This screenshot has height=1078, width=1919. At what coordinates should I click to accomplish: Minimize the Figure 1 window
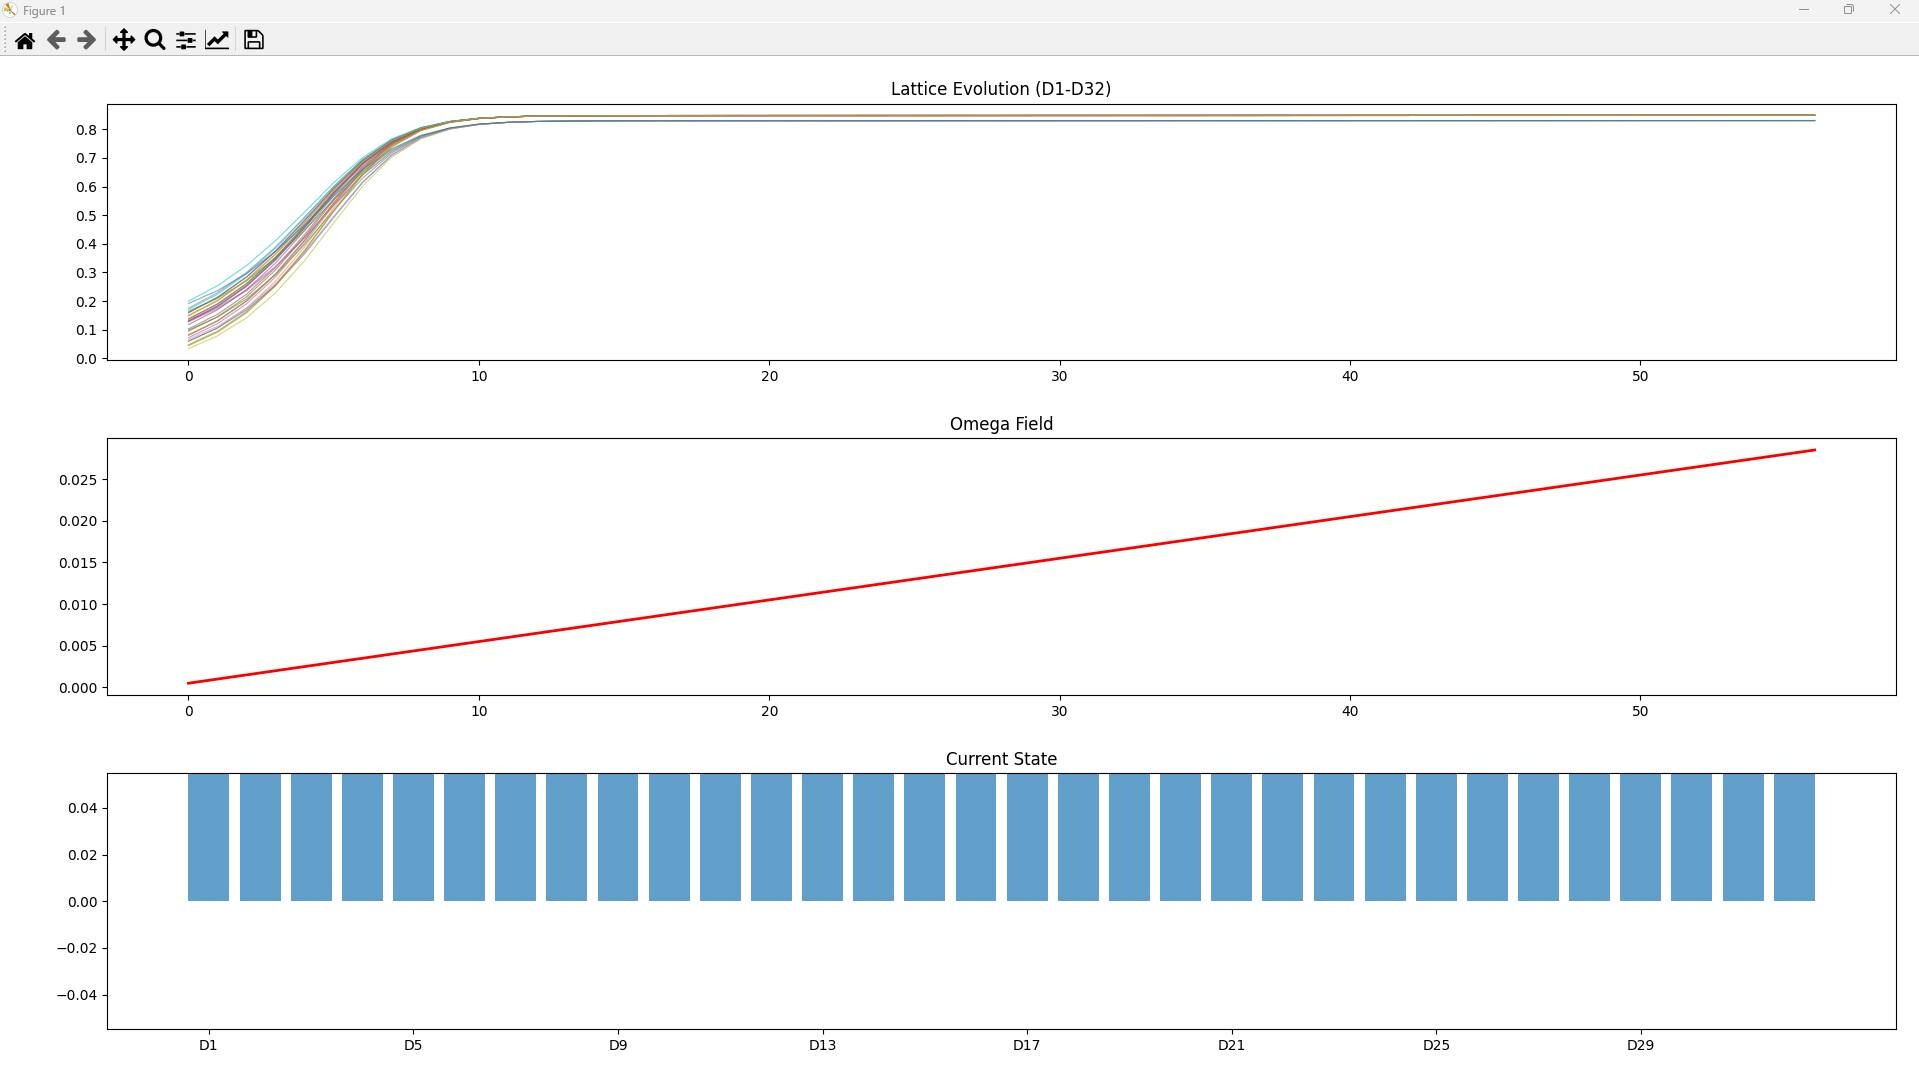pos(1804,10)
